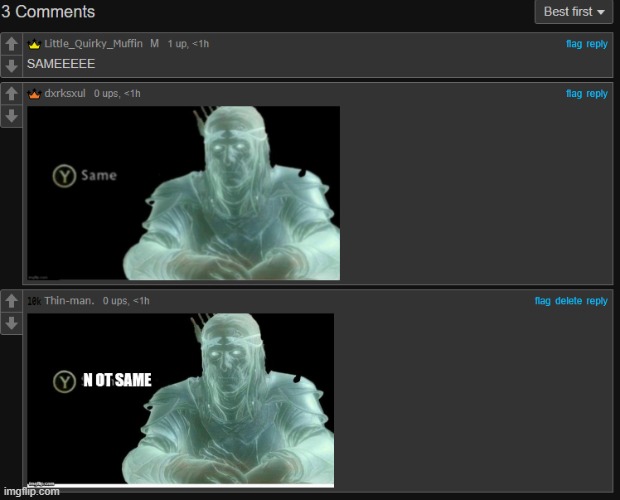Click yellow crown icon beside Little_Quirky_Muffin
The height and width of the screenshot is (500, 620).
pos(34,44)
